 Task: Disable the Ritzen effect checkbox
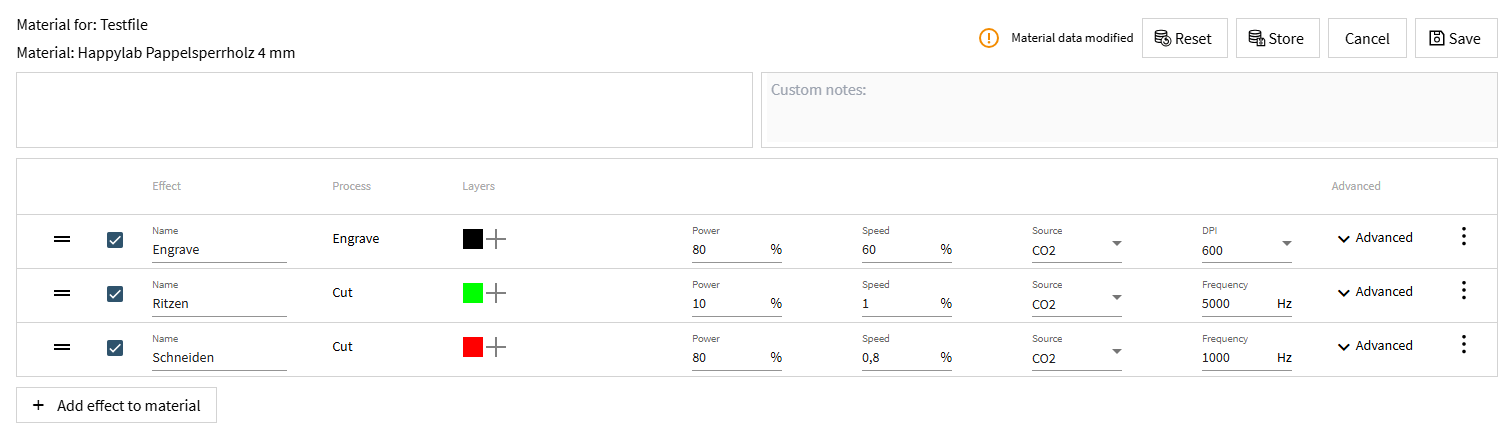[115, 294]
